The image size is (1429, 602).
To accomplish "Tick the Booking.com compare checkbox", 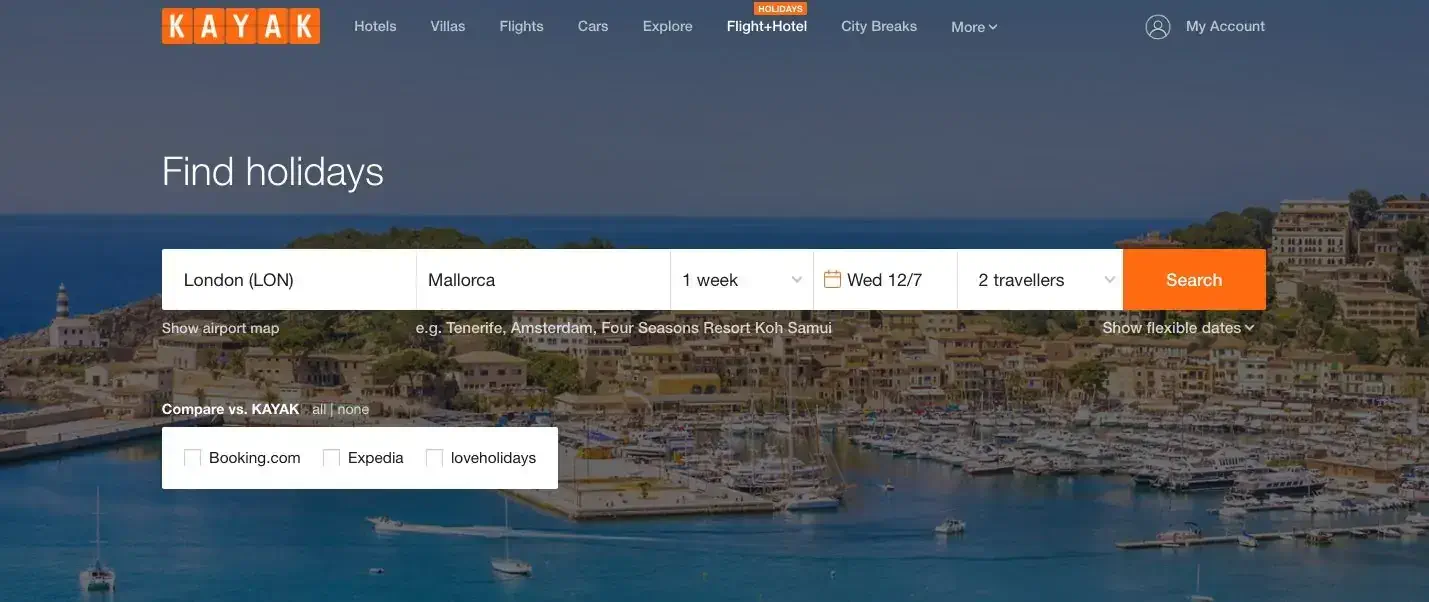I will click(193, 458).
